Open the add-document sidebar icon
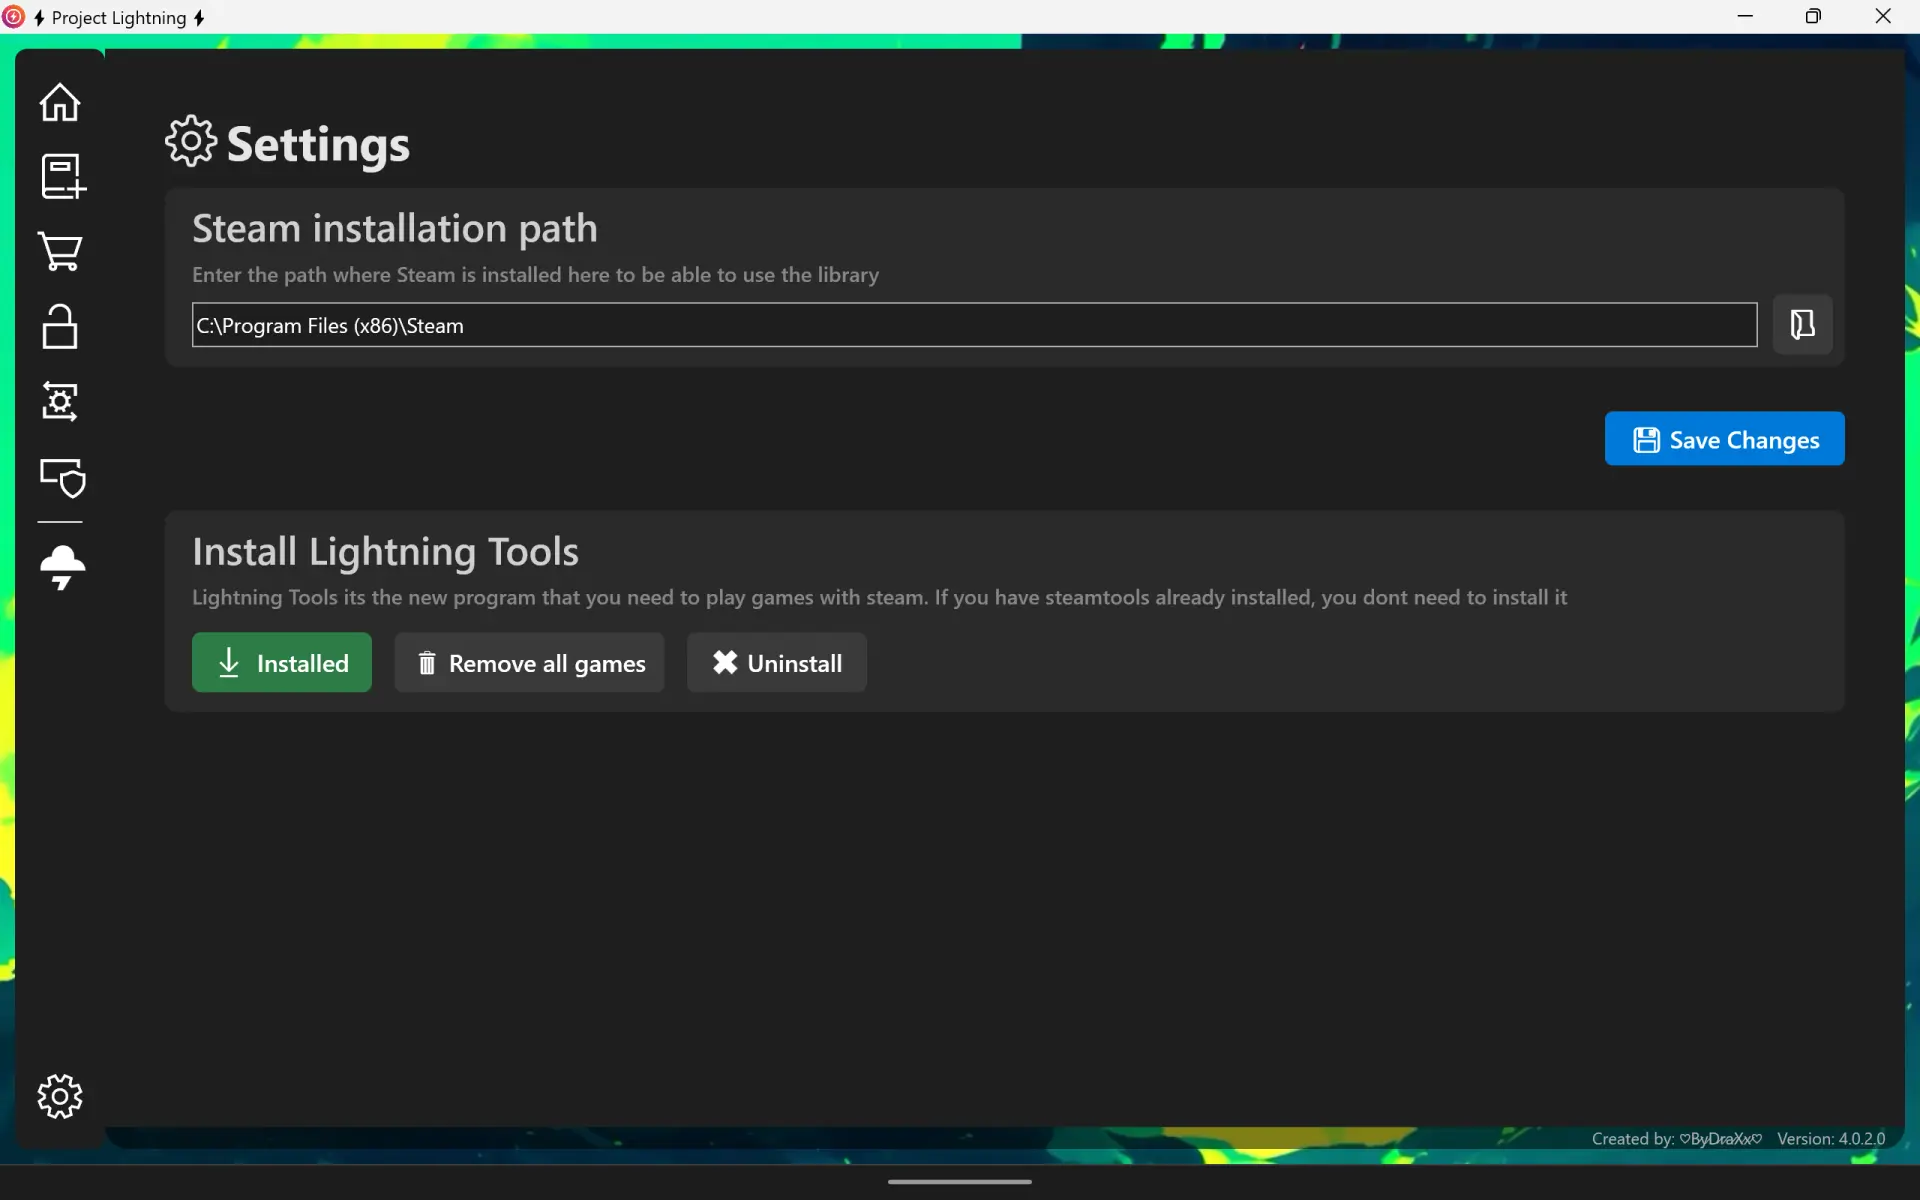1920x1200 pixels. click(62, 176)
